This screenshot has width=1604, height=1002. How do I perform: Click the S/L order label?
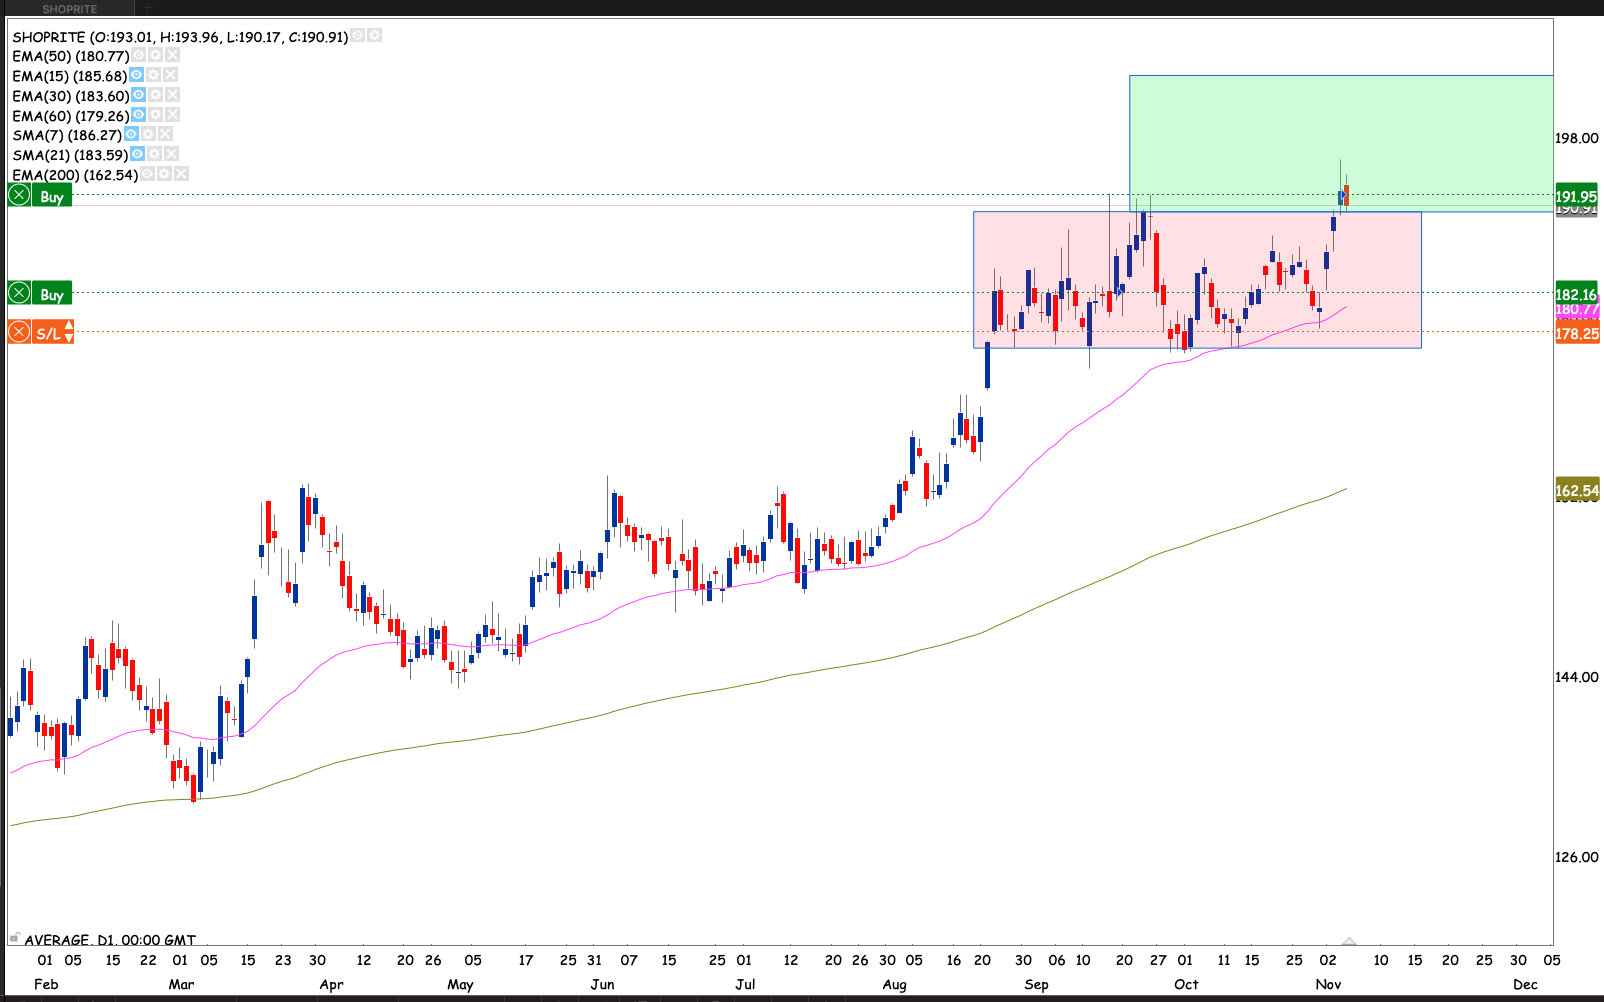click(47, 333)
